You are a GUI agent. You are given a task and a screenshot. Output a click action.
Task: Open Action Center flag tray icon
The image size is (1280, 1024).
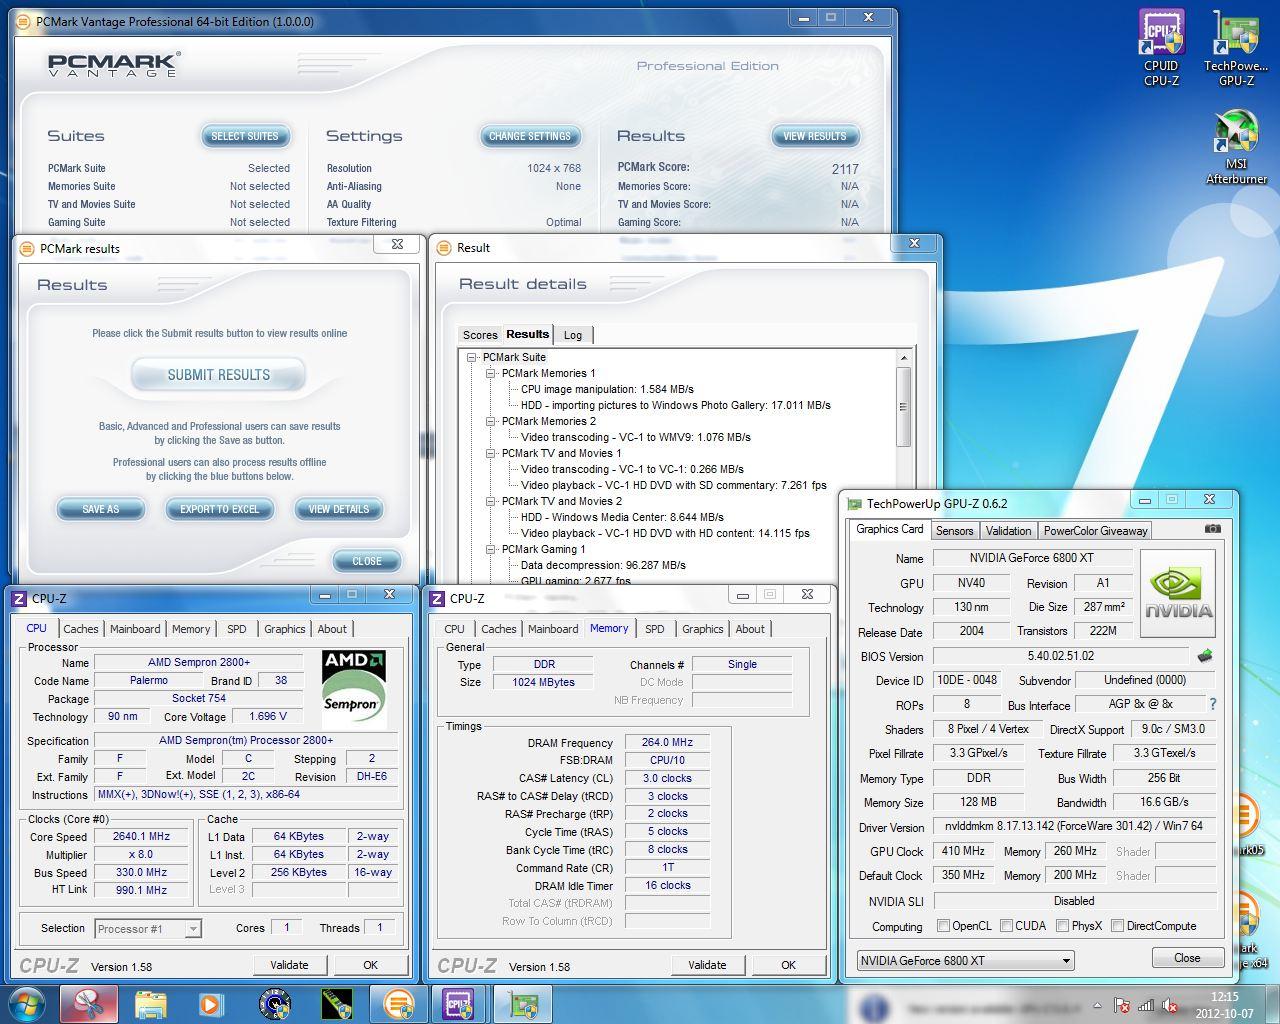click(1122, 1006)
